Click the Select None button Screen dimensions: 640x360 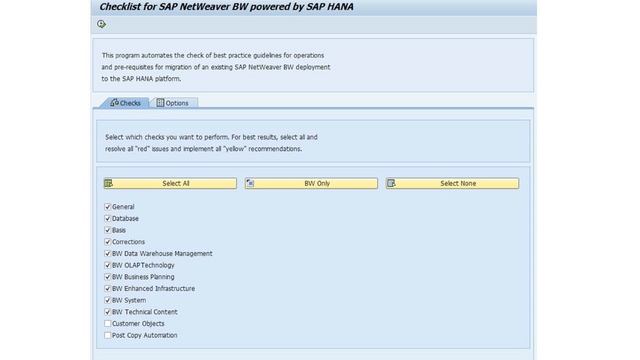(453, 183)
